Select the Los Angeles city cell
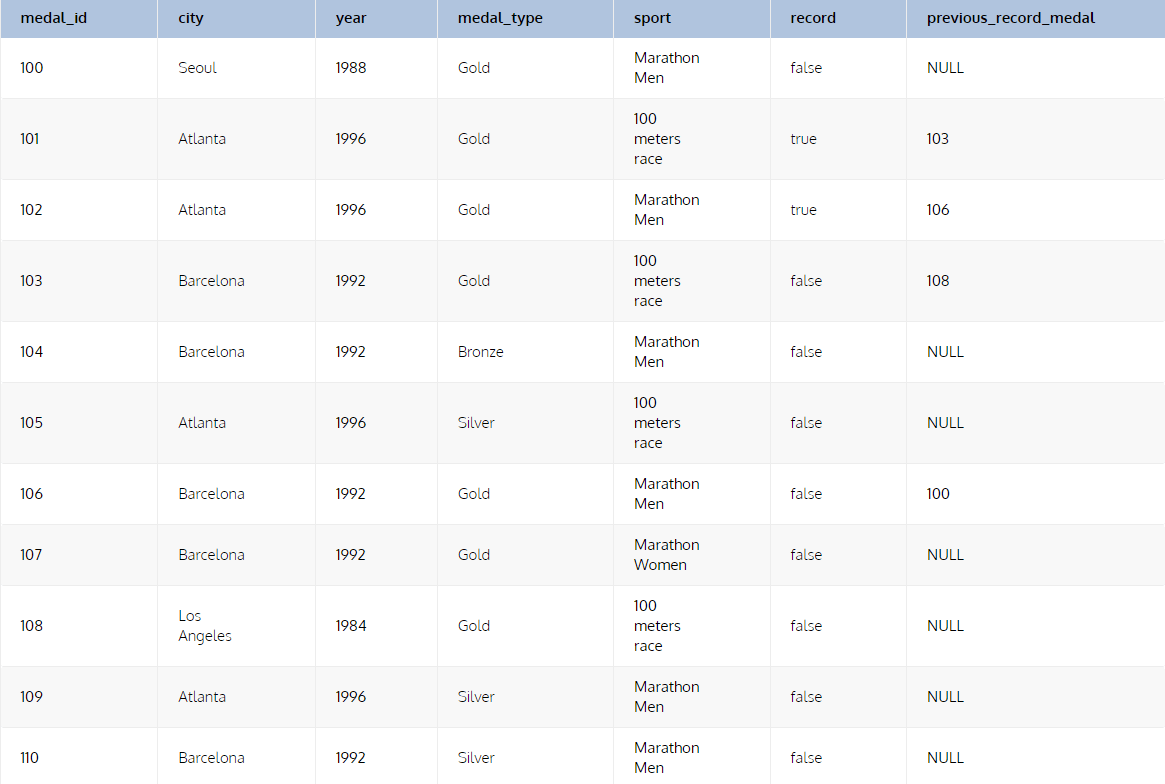1165x784 pixels. [x=205, y=626]
